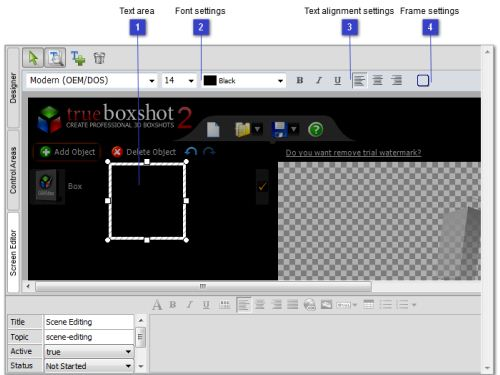Switch to the Control Areas tab
Viewport: 500px width, 375px height.
click(13, 170)
